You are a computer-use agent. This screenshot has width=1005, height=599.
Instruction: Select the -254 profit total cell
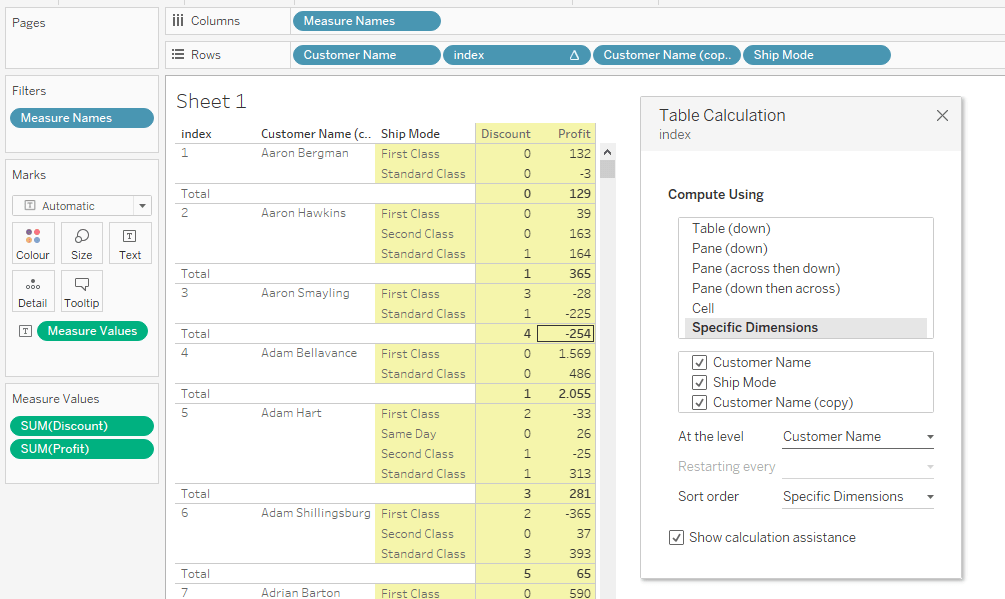(x=566, y=334)
